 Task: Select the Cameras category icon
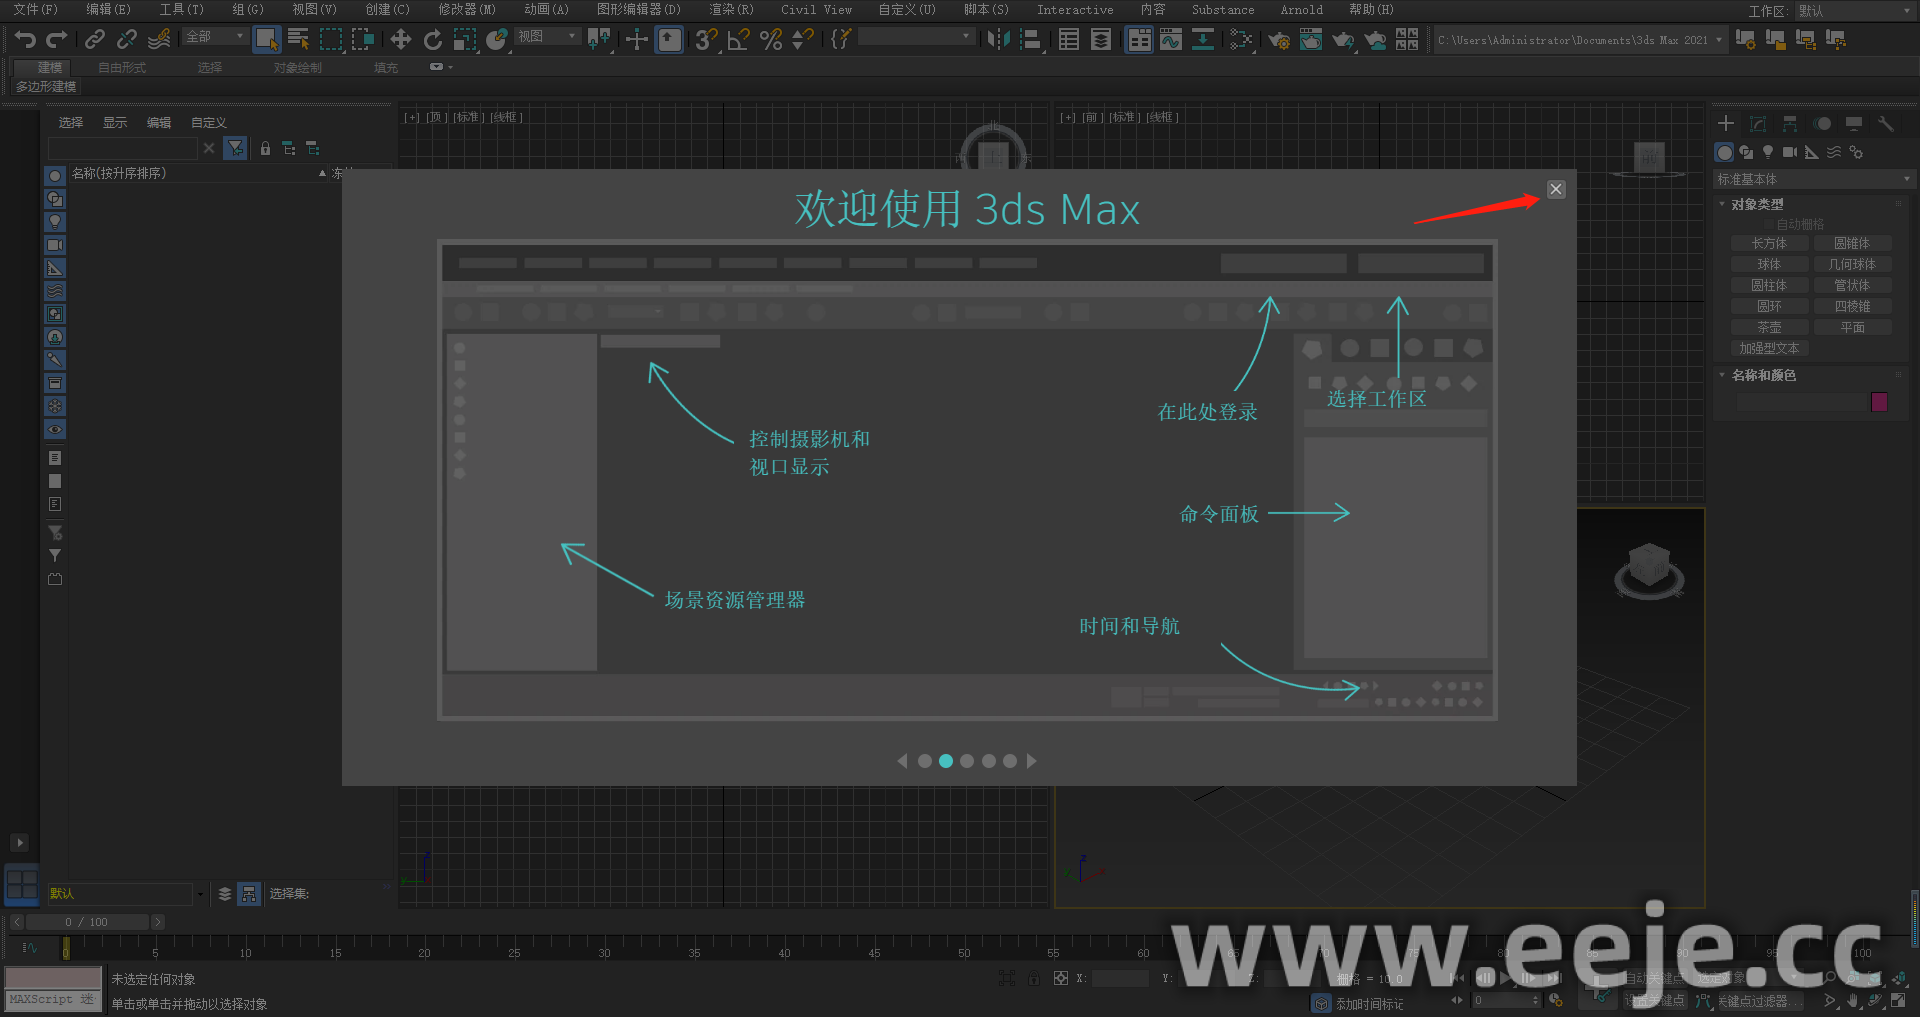[1790, 152]
